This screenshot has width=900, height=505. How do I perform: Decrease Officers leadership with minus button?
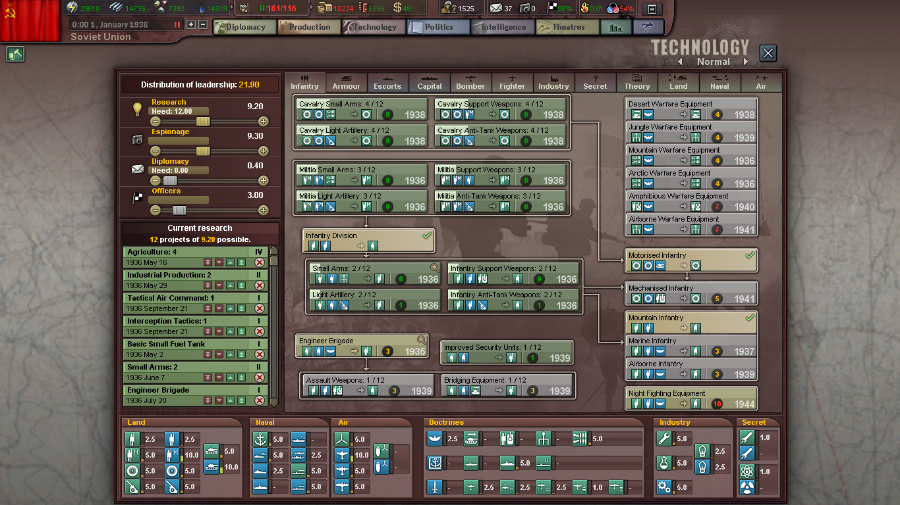coord(155,210)
